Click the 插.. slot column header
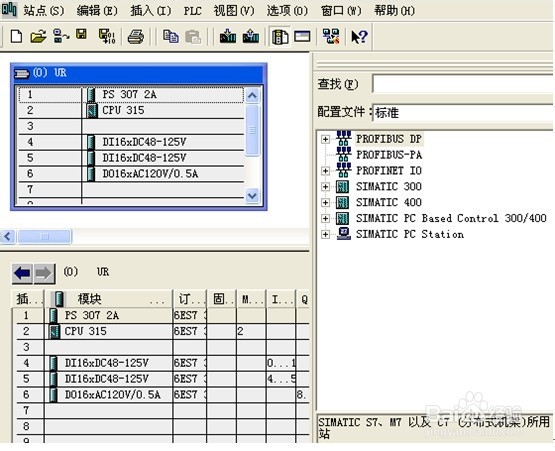The height and width of the screenshot is (451, 555). click(28, 299)
